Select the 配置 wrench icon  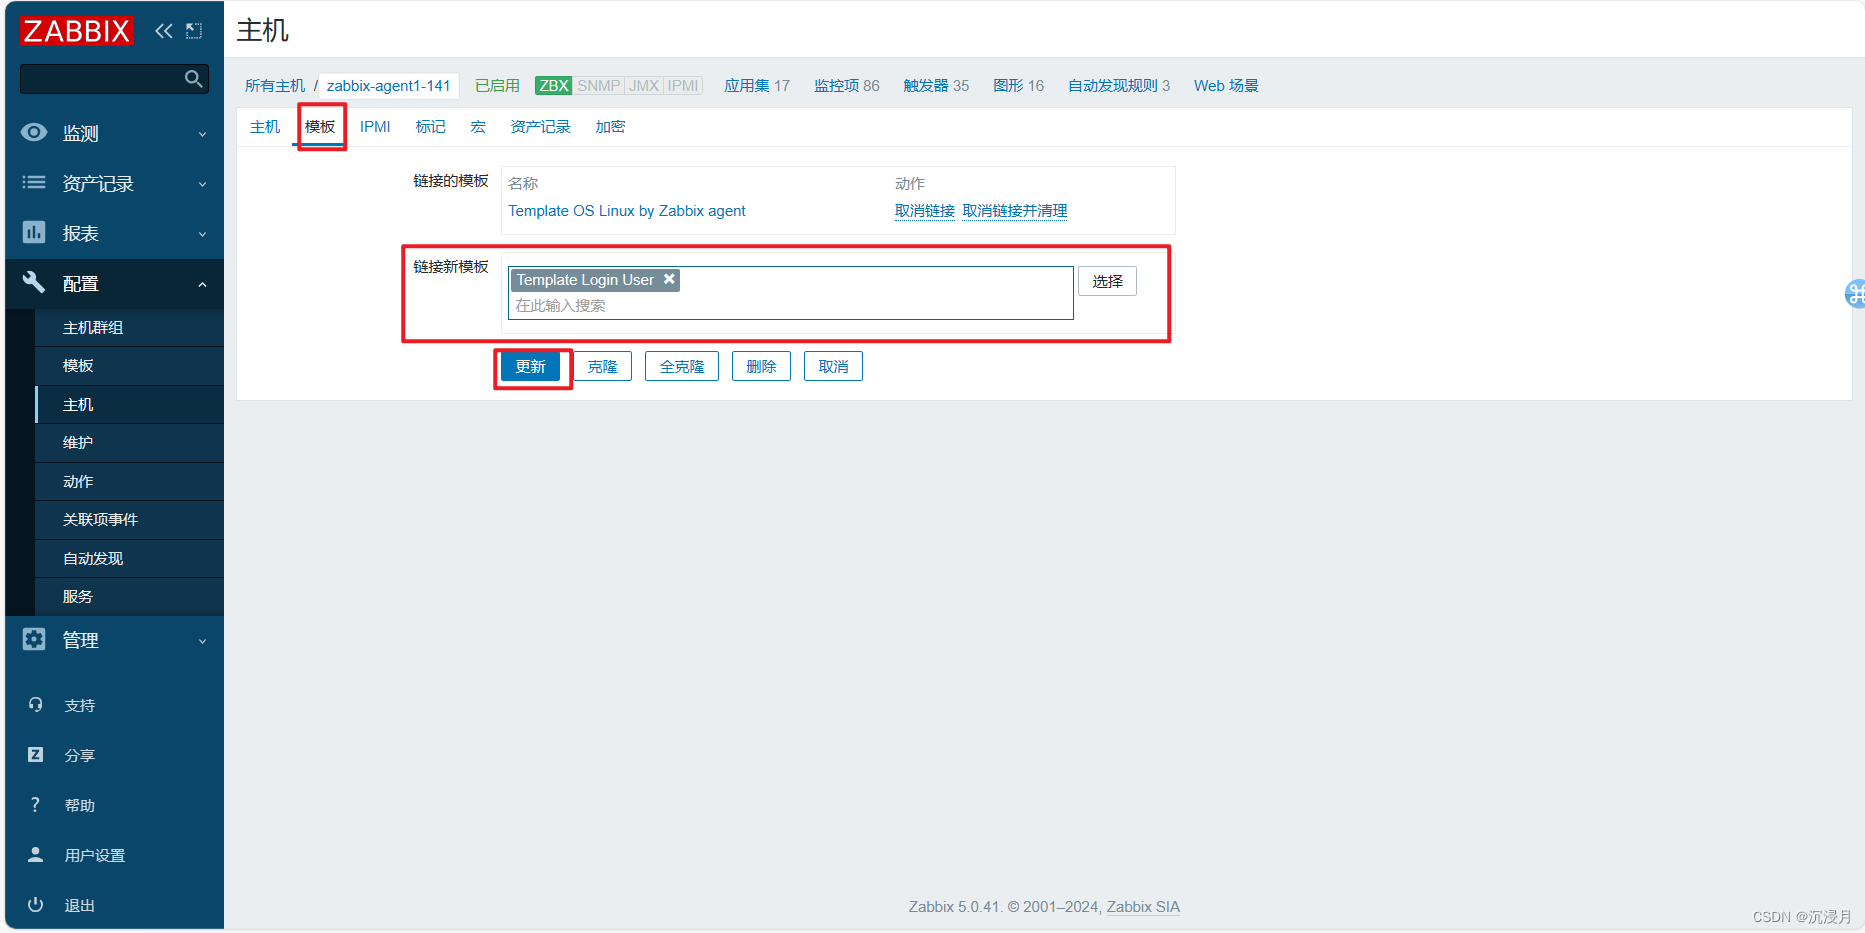coord(34,283)
